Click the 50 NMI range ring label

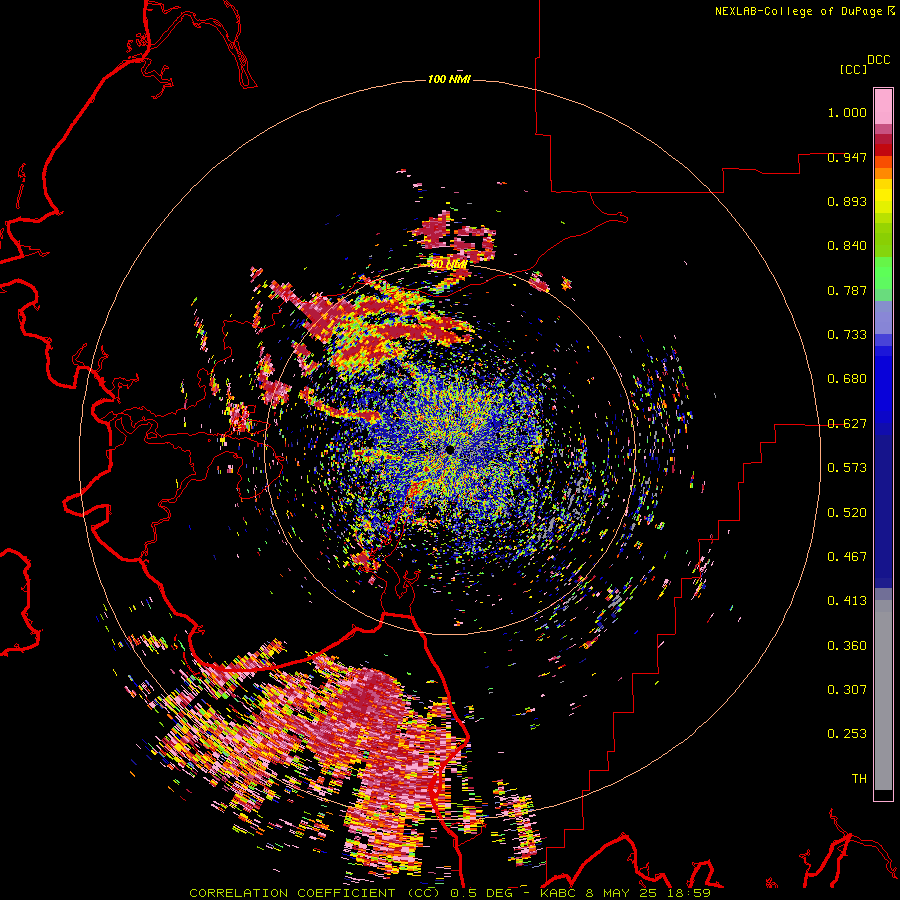[448, 265]
